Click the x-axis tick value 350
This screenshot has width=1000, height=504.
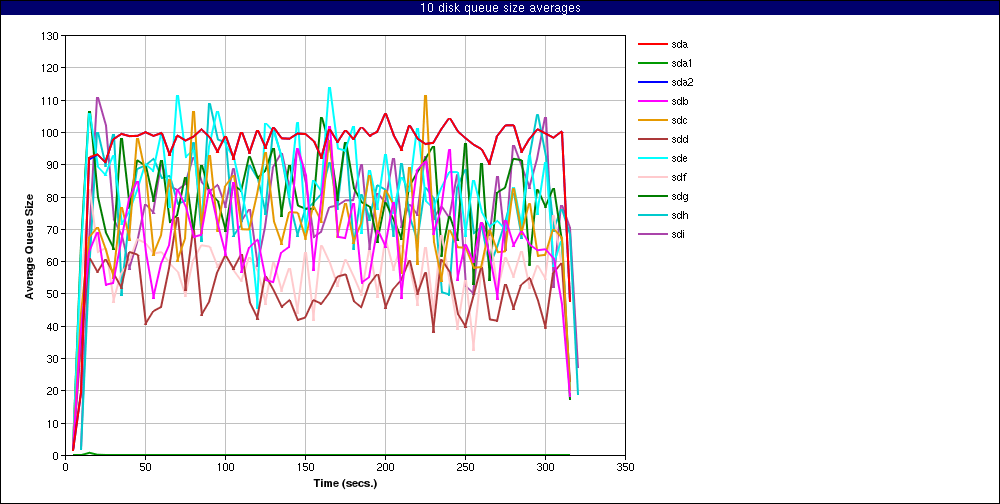(x=626, y=467)
